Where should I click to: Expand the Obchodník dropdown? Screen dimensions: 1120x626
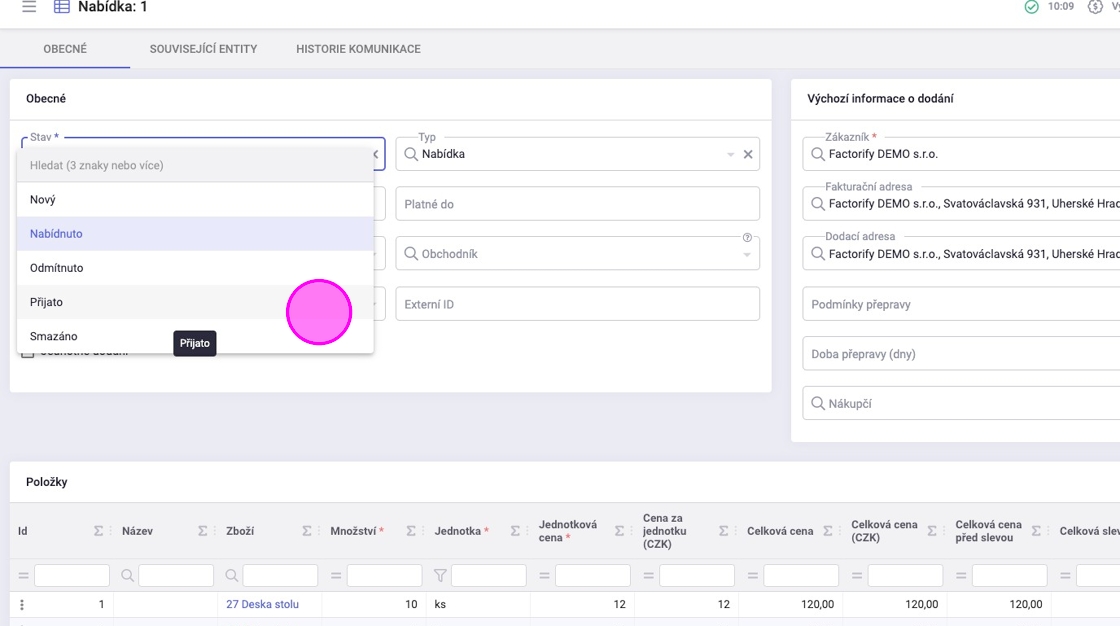pos(746,256)
